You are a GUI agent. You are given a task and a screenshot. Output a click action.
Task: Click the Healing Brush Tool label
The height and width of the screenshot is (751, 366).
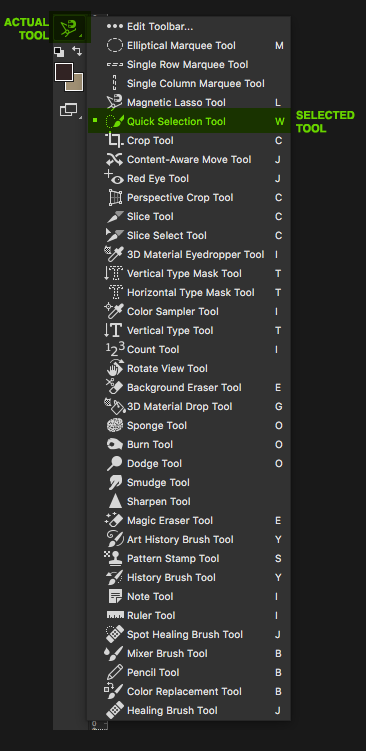[x=172, y=711]
